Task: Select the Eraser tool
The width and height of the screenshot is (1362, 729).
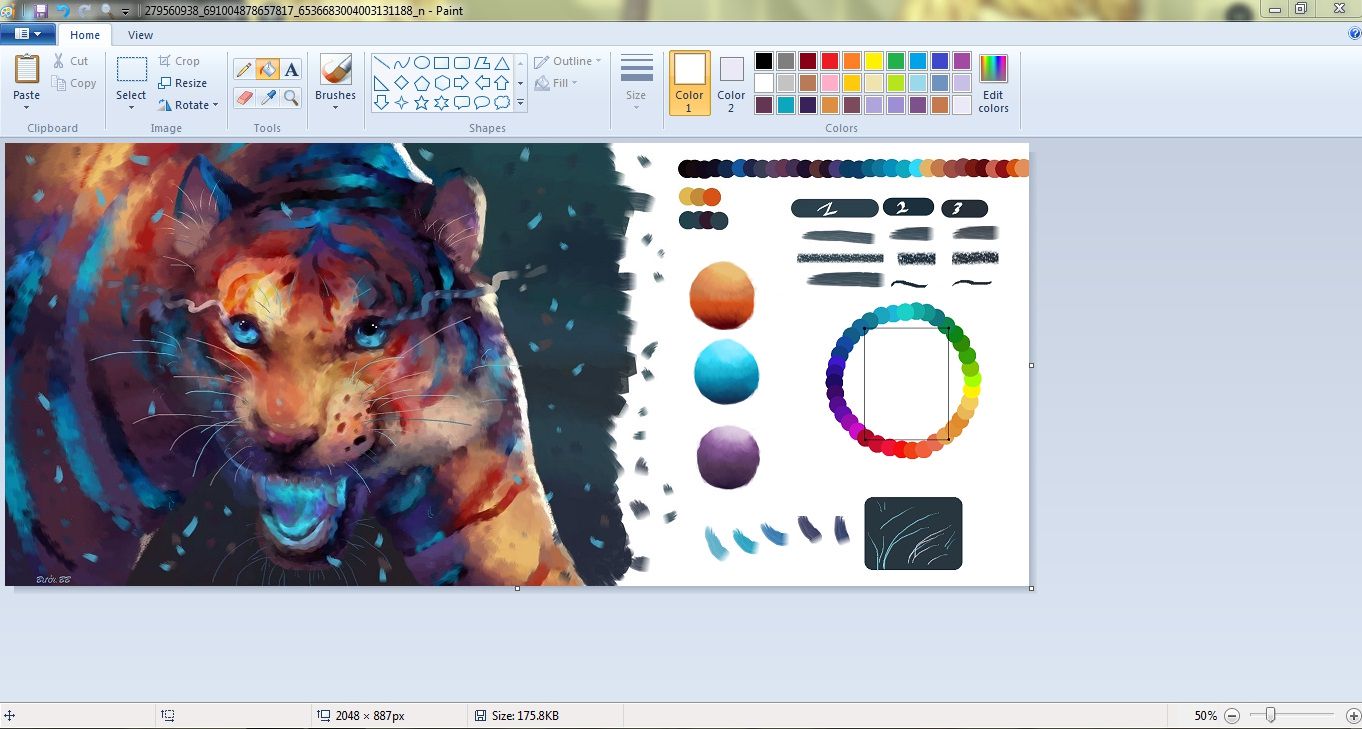Action: 243,97
